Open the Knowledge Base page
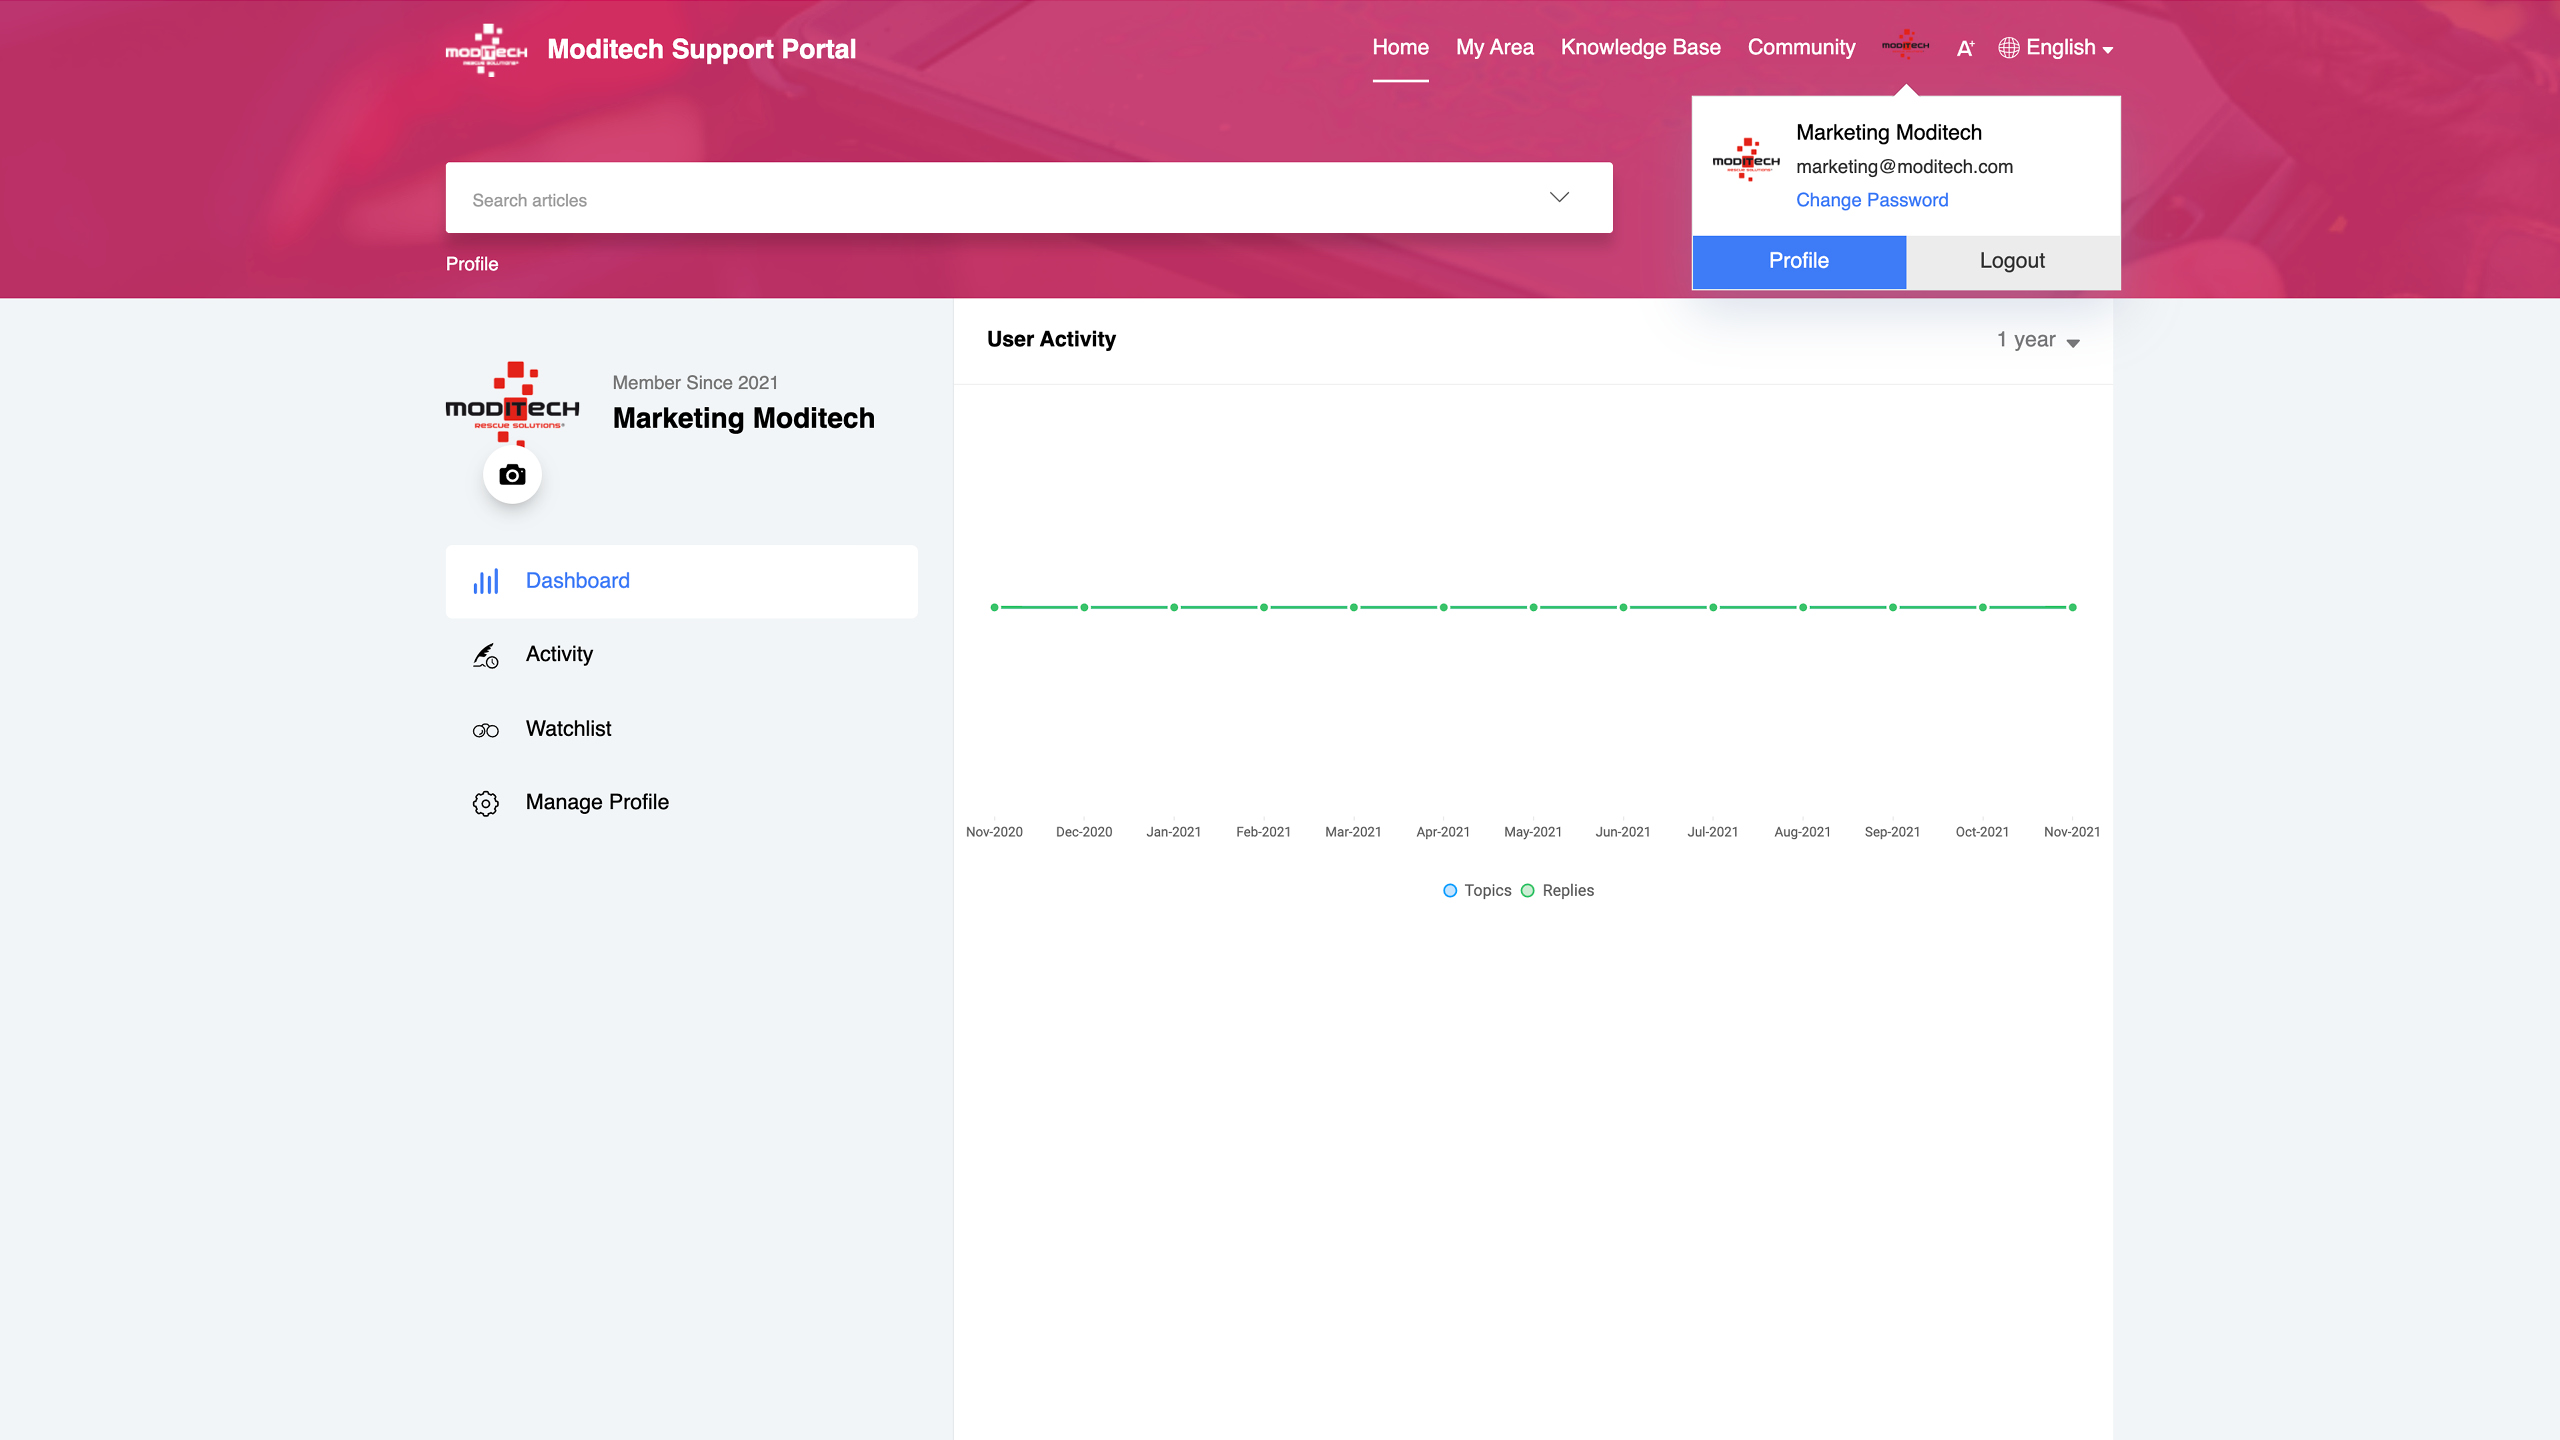This screenshot has width=2560, height=1440. [1640, 48]
